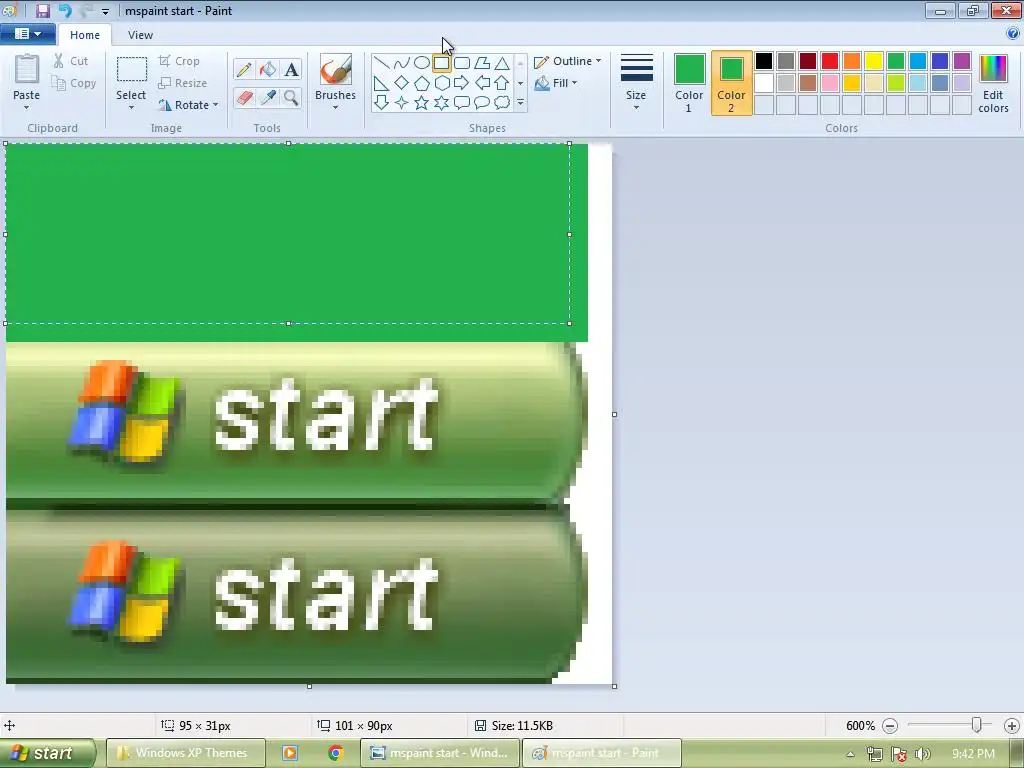Choose the Pentagon shape
Viewport: 1024px width, 768px height.
pyautogui.click(x=422, y=83)
